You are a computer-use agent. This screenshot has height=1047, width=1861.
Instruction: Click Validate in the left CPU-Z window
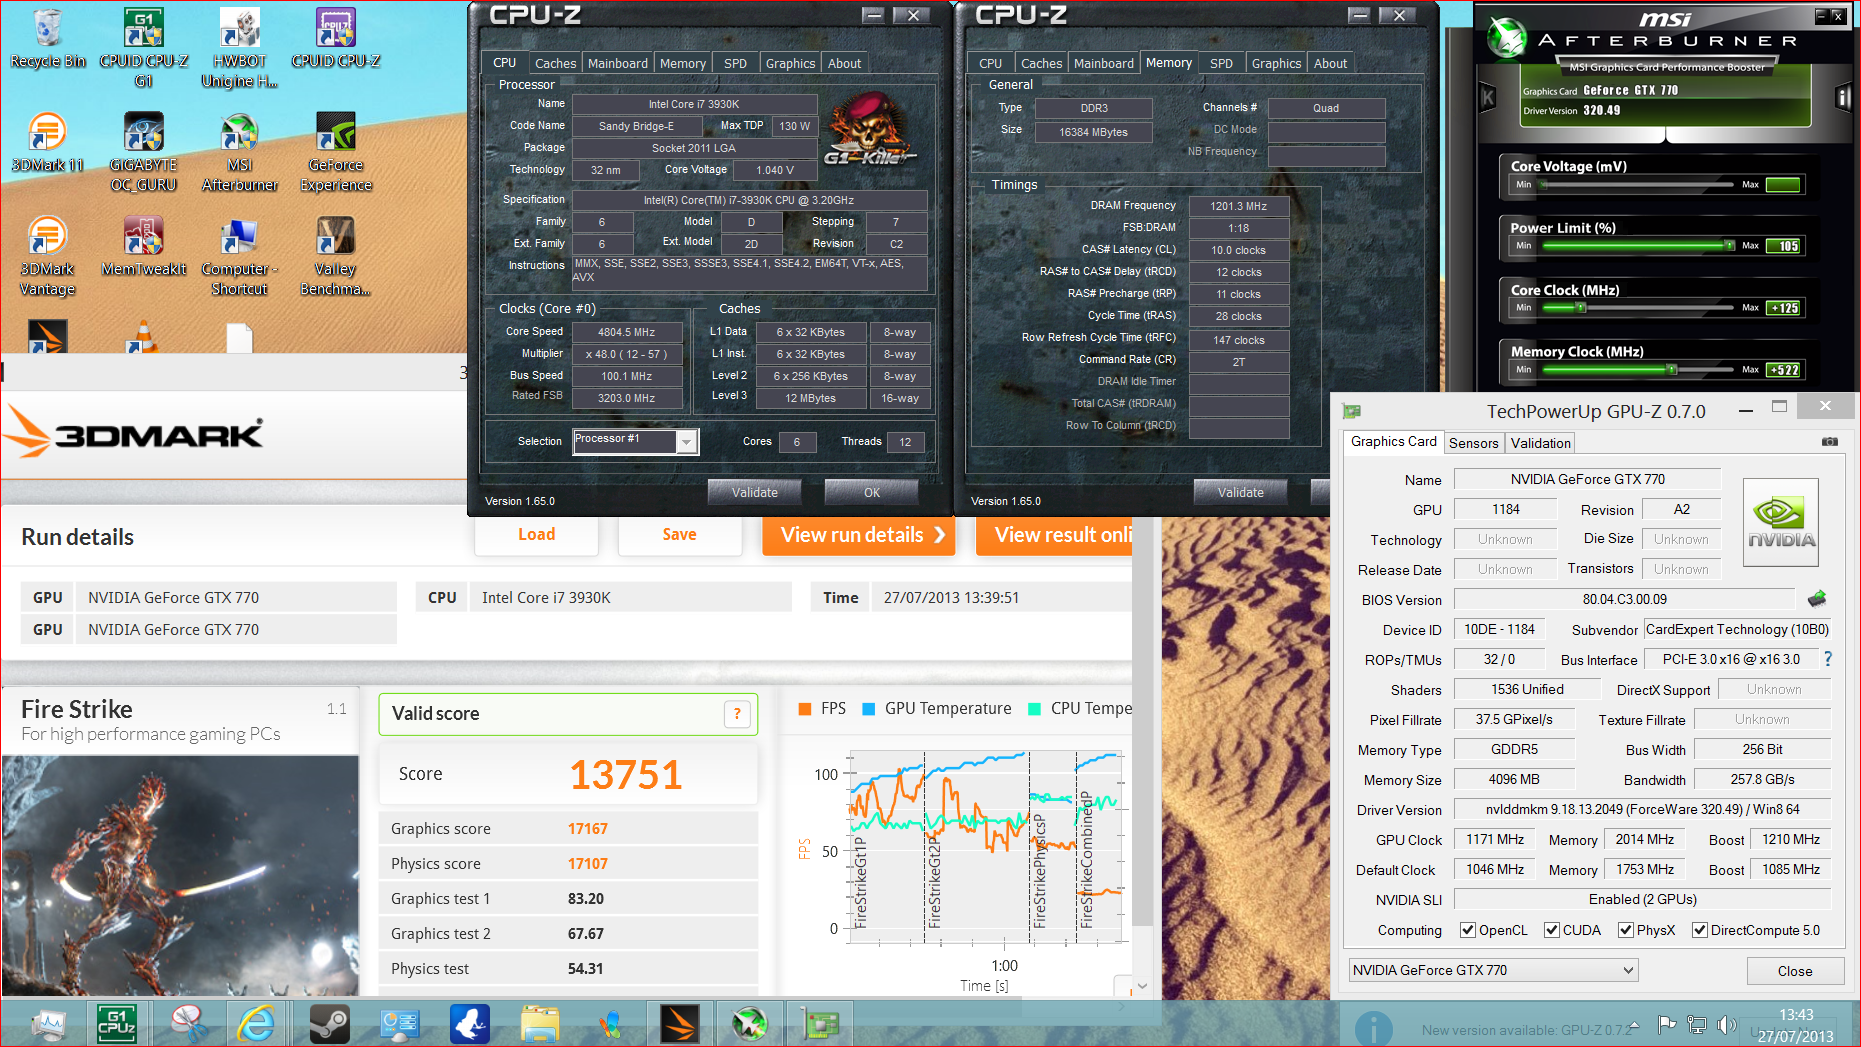coord(755,492)
